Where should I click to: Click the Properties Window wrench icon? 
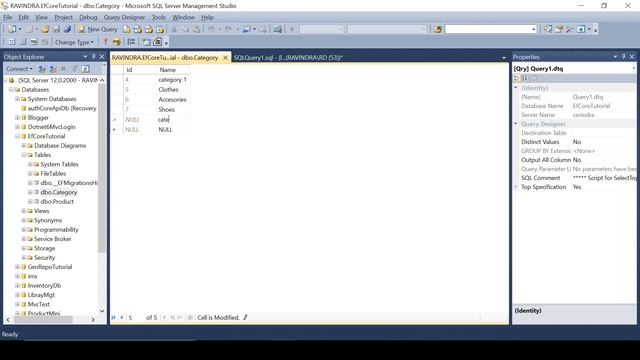570,29
